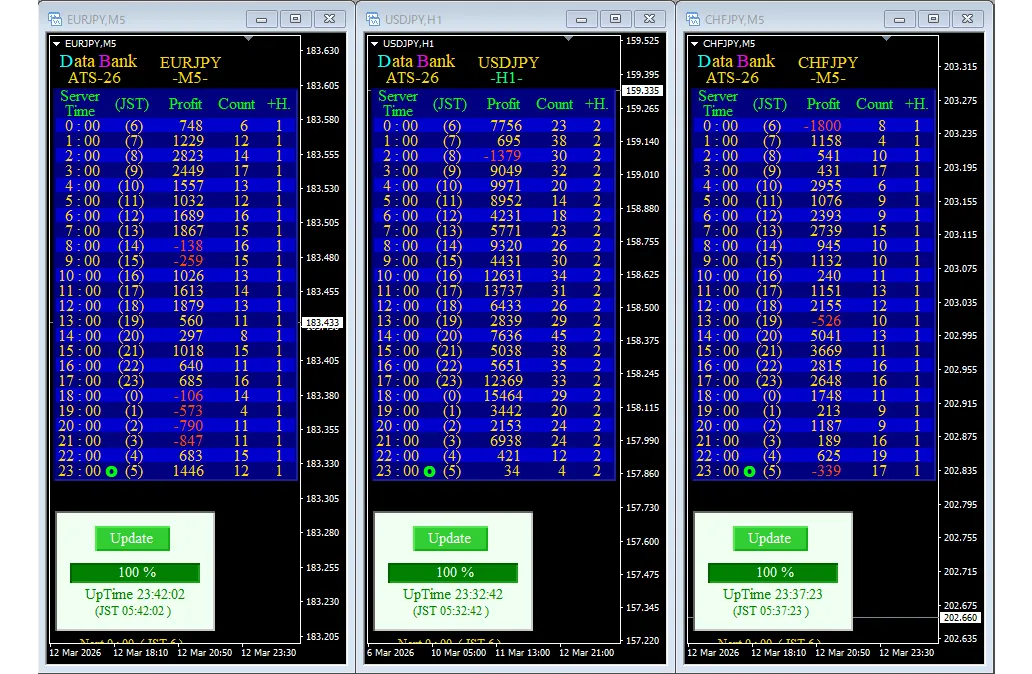This screenshot has height=674, width=1032.
Task: Click chart shift triangle atop EURJPY chart
Action: [x=248, y=39]
